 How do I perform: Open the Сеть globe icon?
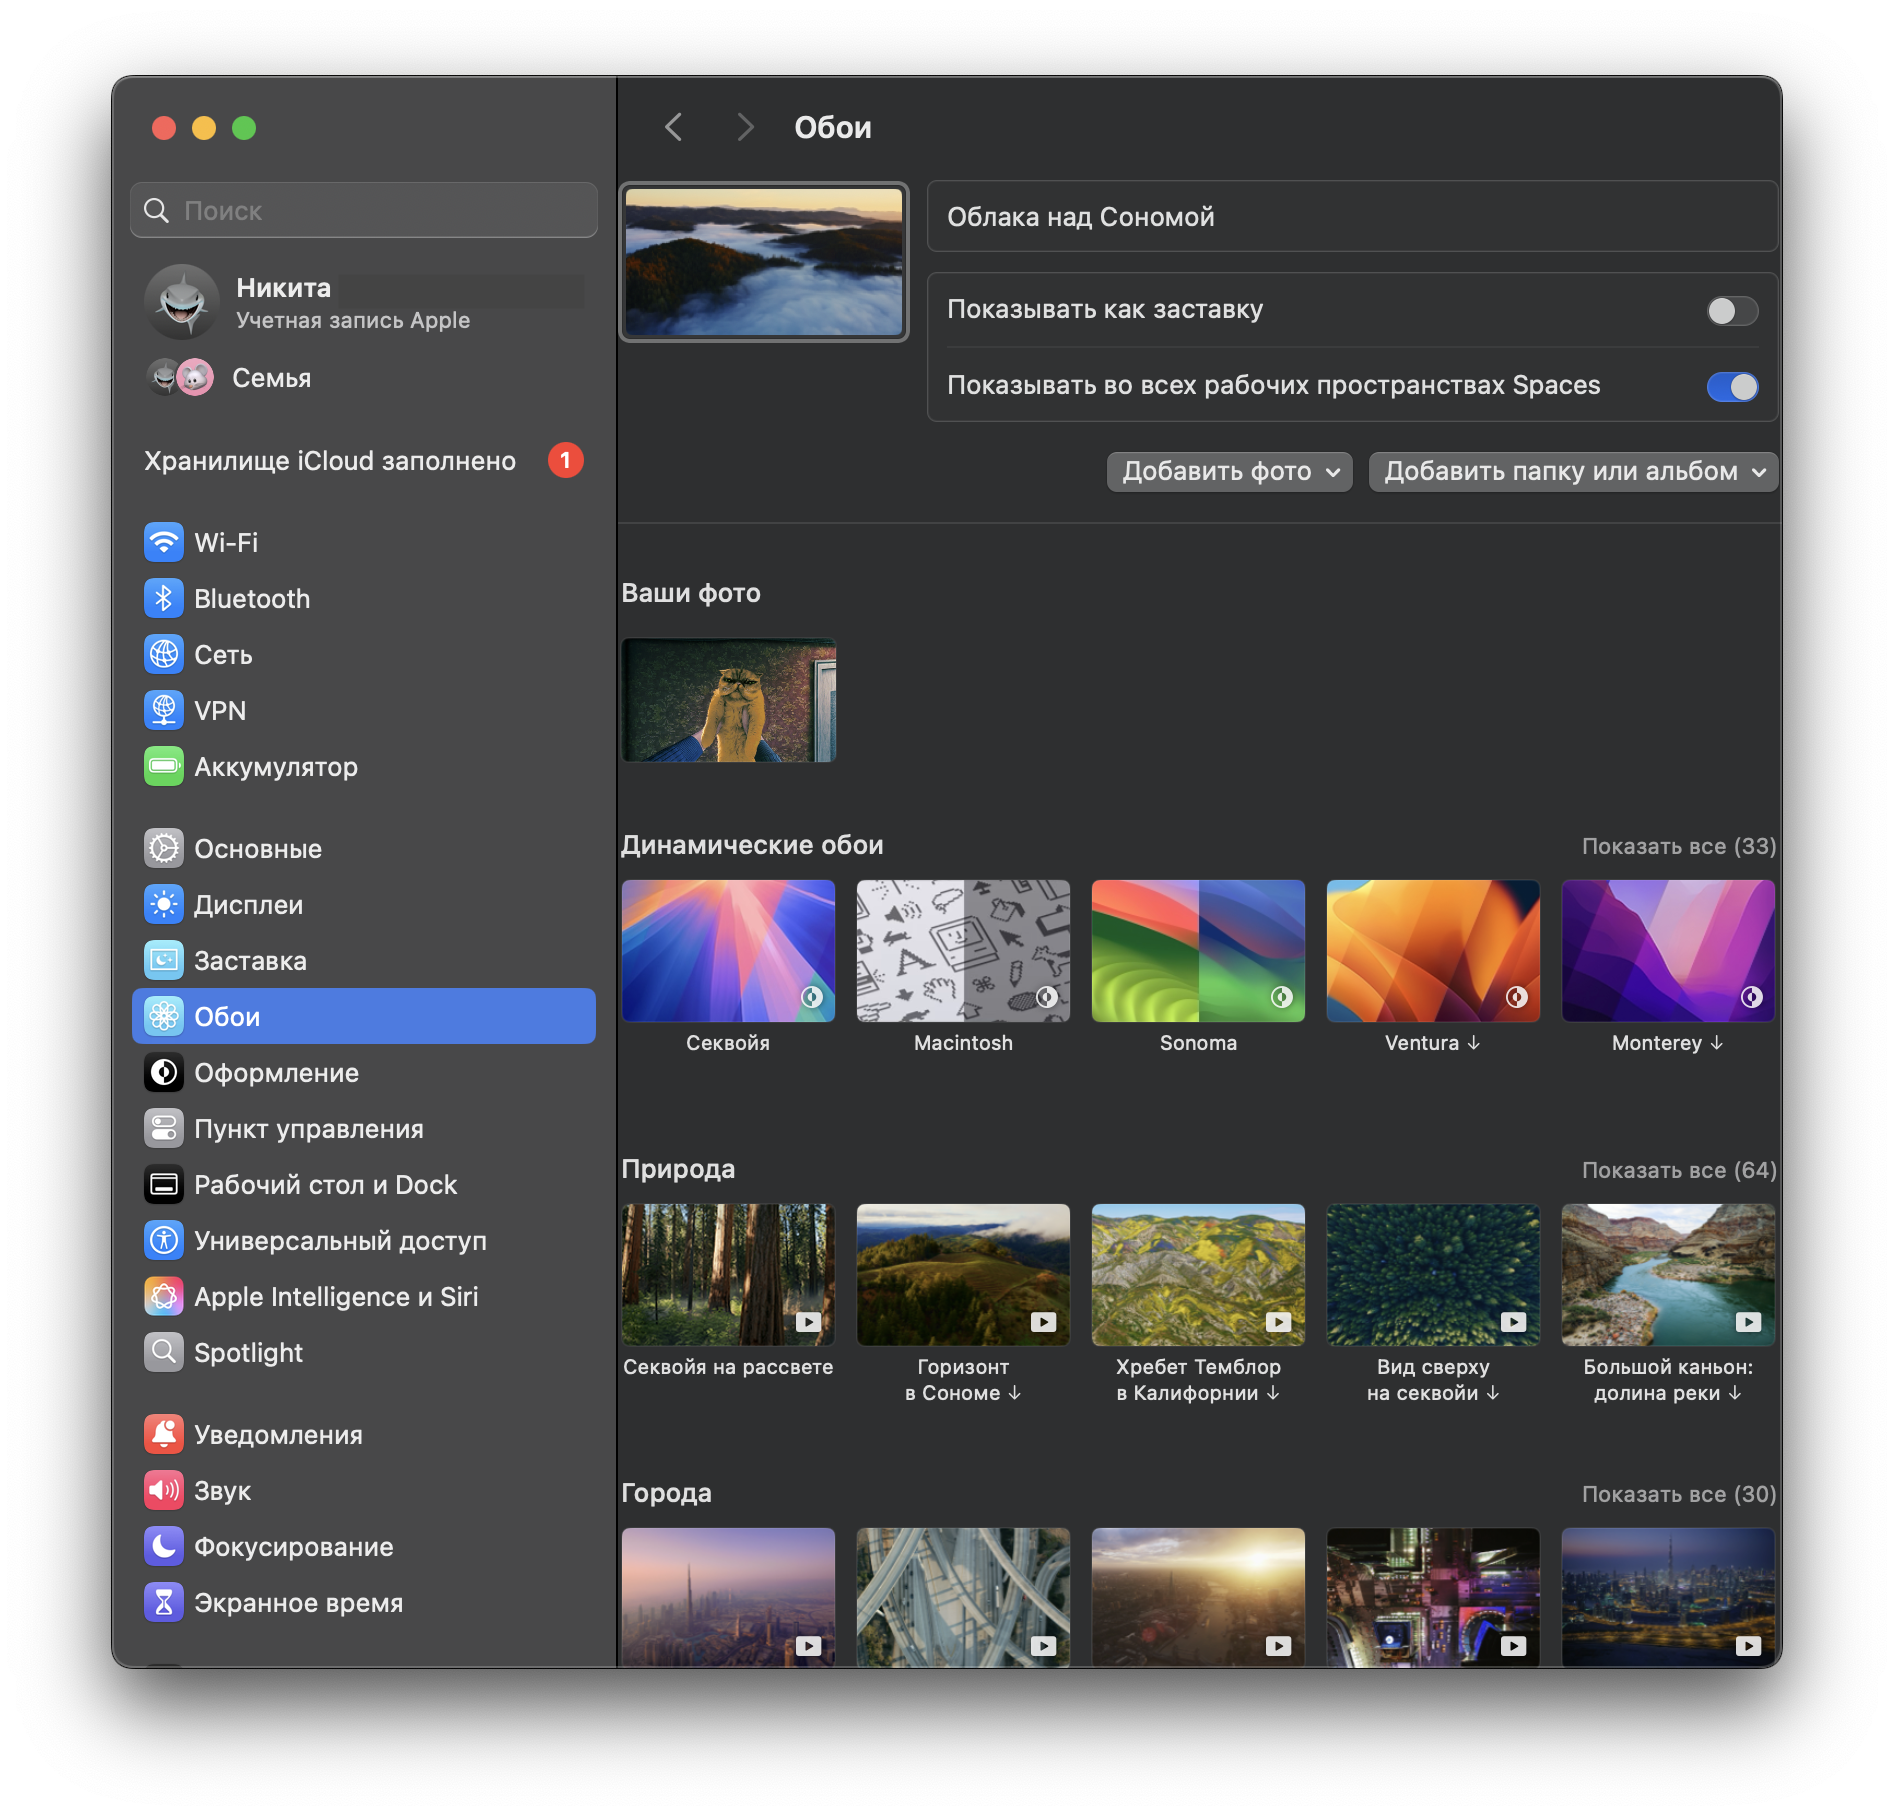pyautogui.click(x=164, y=655)
